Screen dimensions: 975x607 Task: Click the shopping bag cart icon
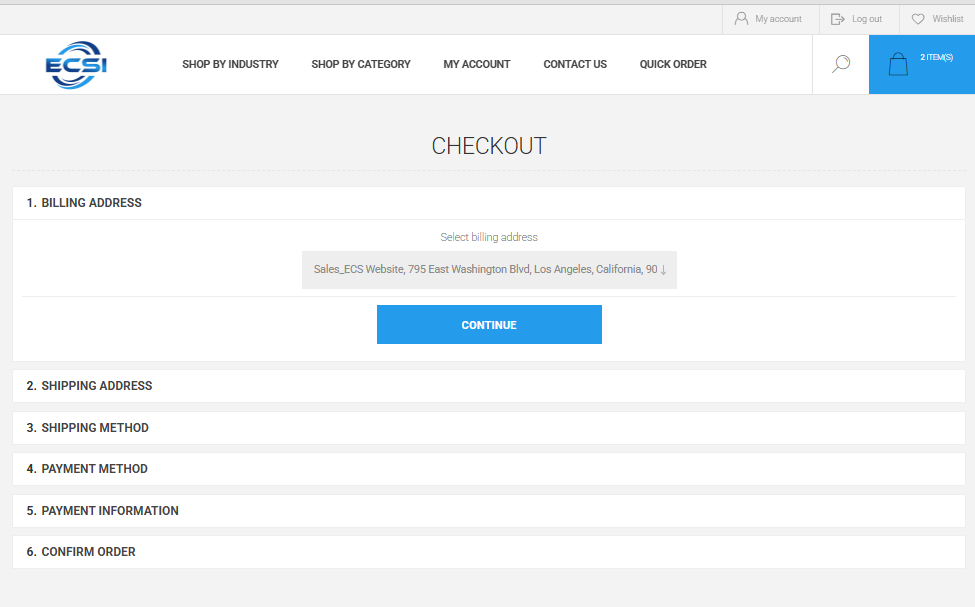(x=899, y=63)
